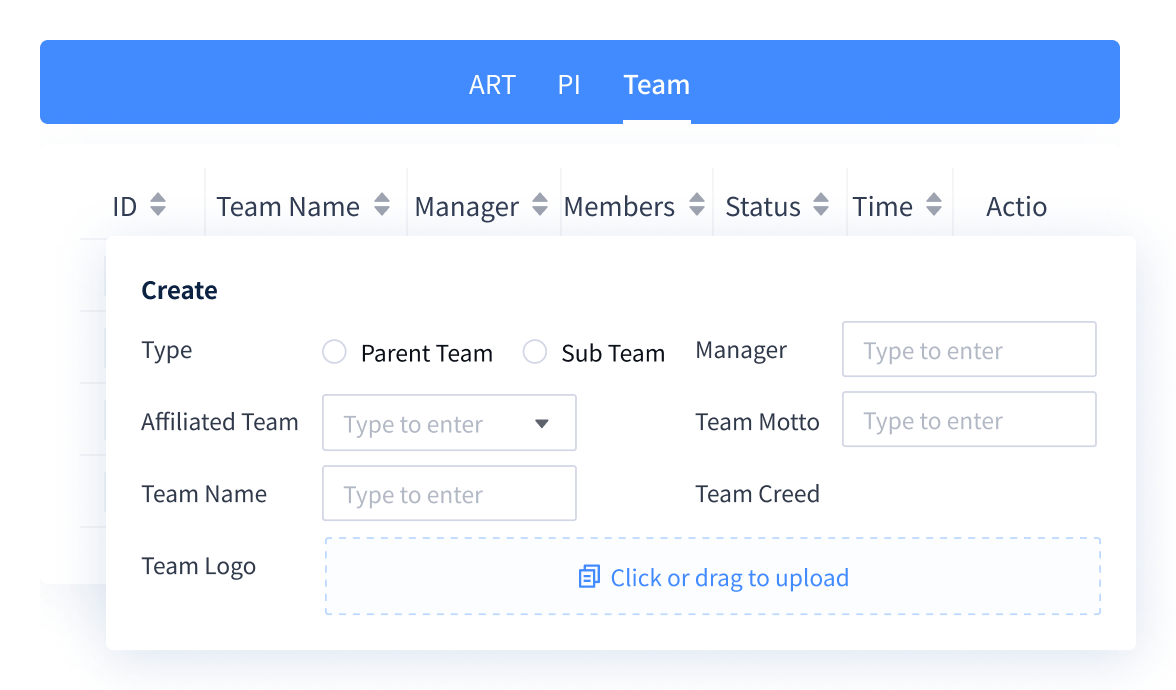
Task: Sort by Manager using arrow icon
Action: [x=540, y=206]
